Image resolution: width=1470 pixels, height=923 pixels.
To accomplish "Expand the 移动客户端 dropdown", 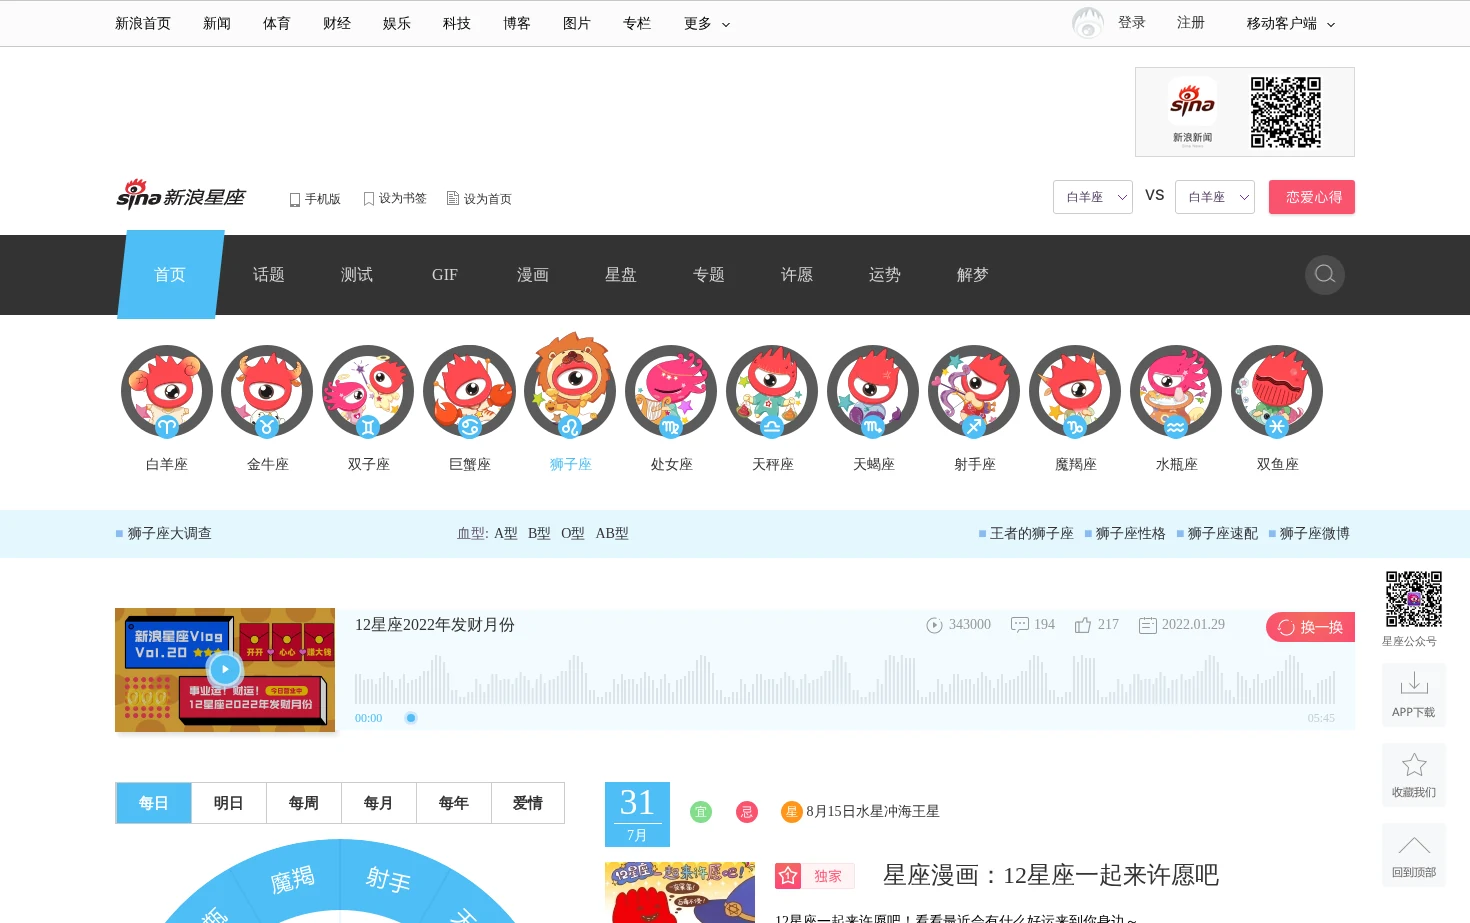I will click(x=1291, y=23).
